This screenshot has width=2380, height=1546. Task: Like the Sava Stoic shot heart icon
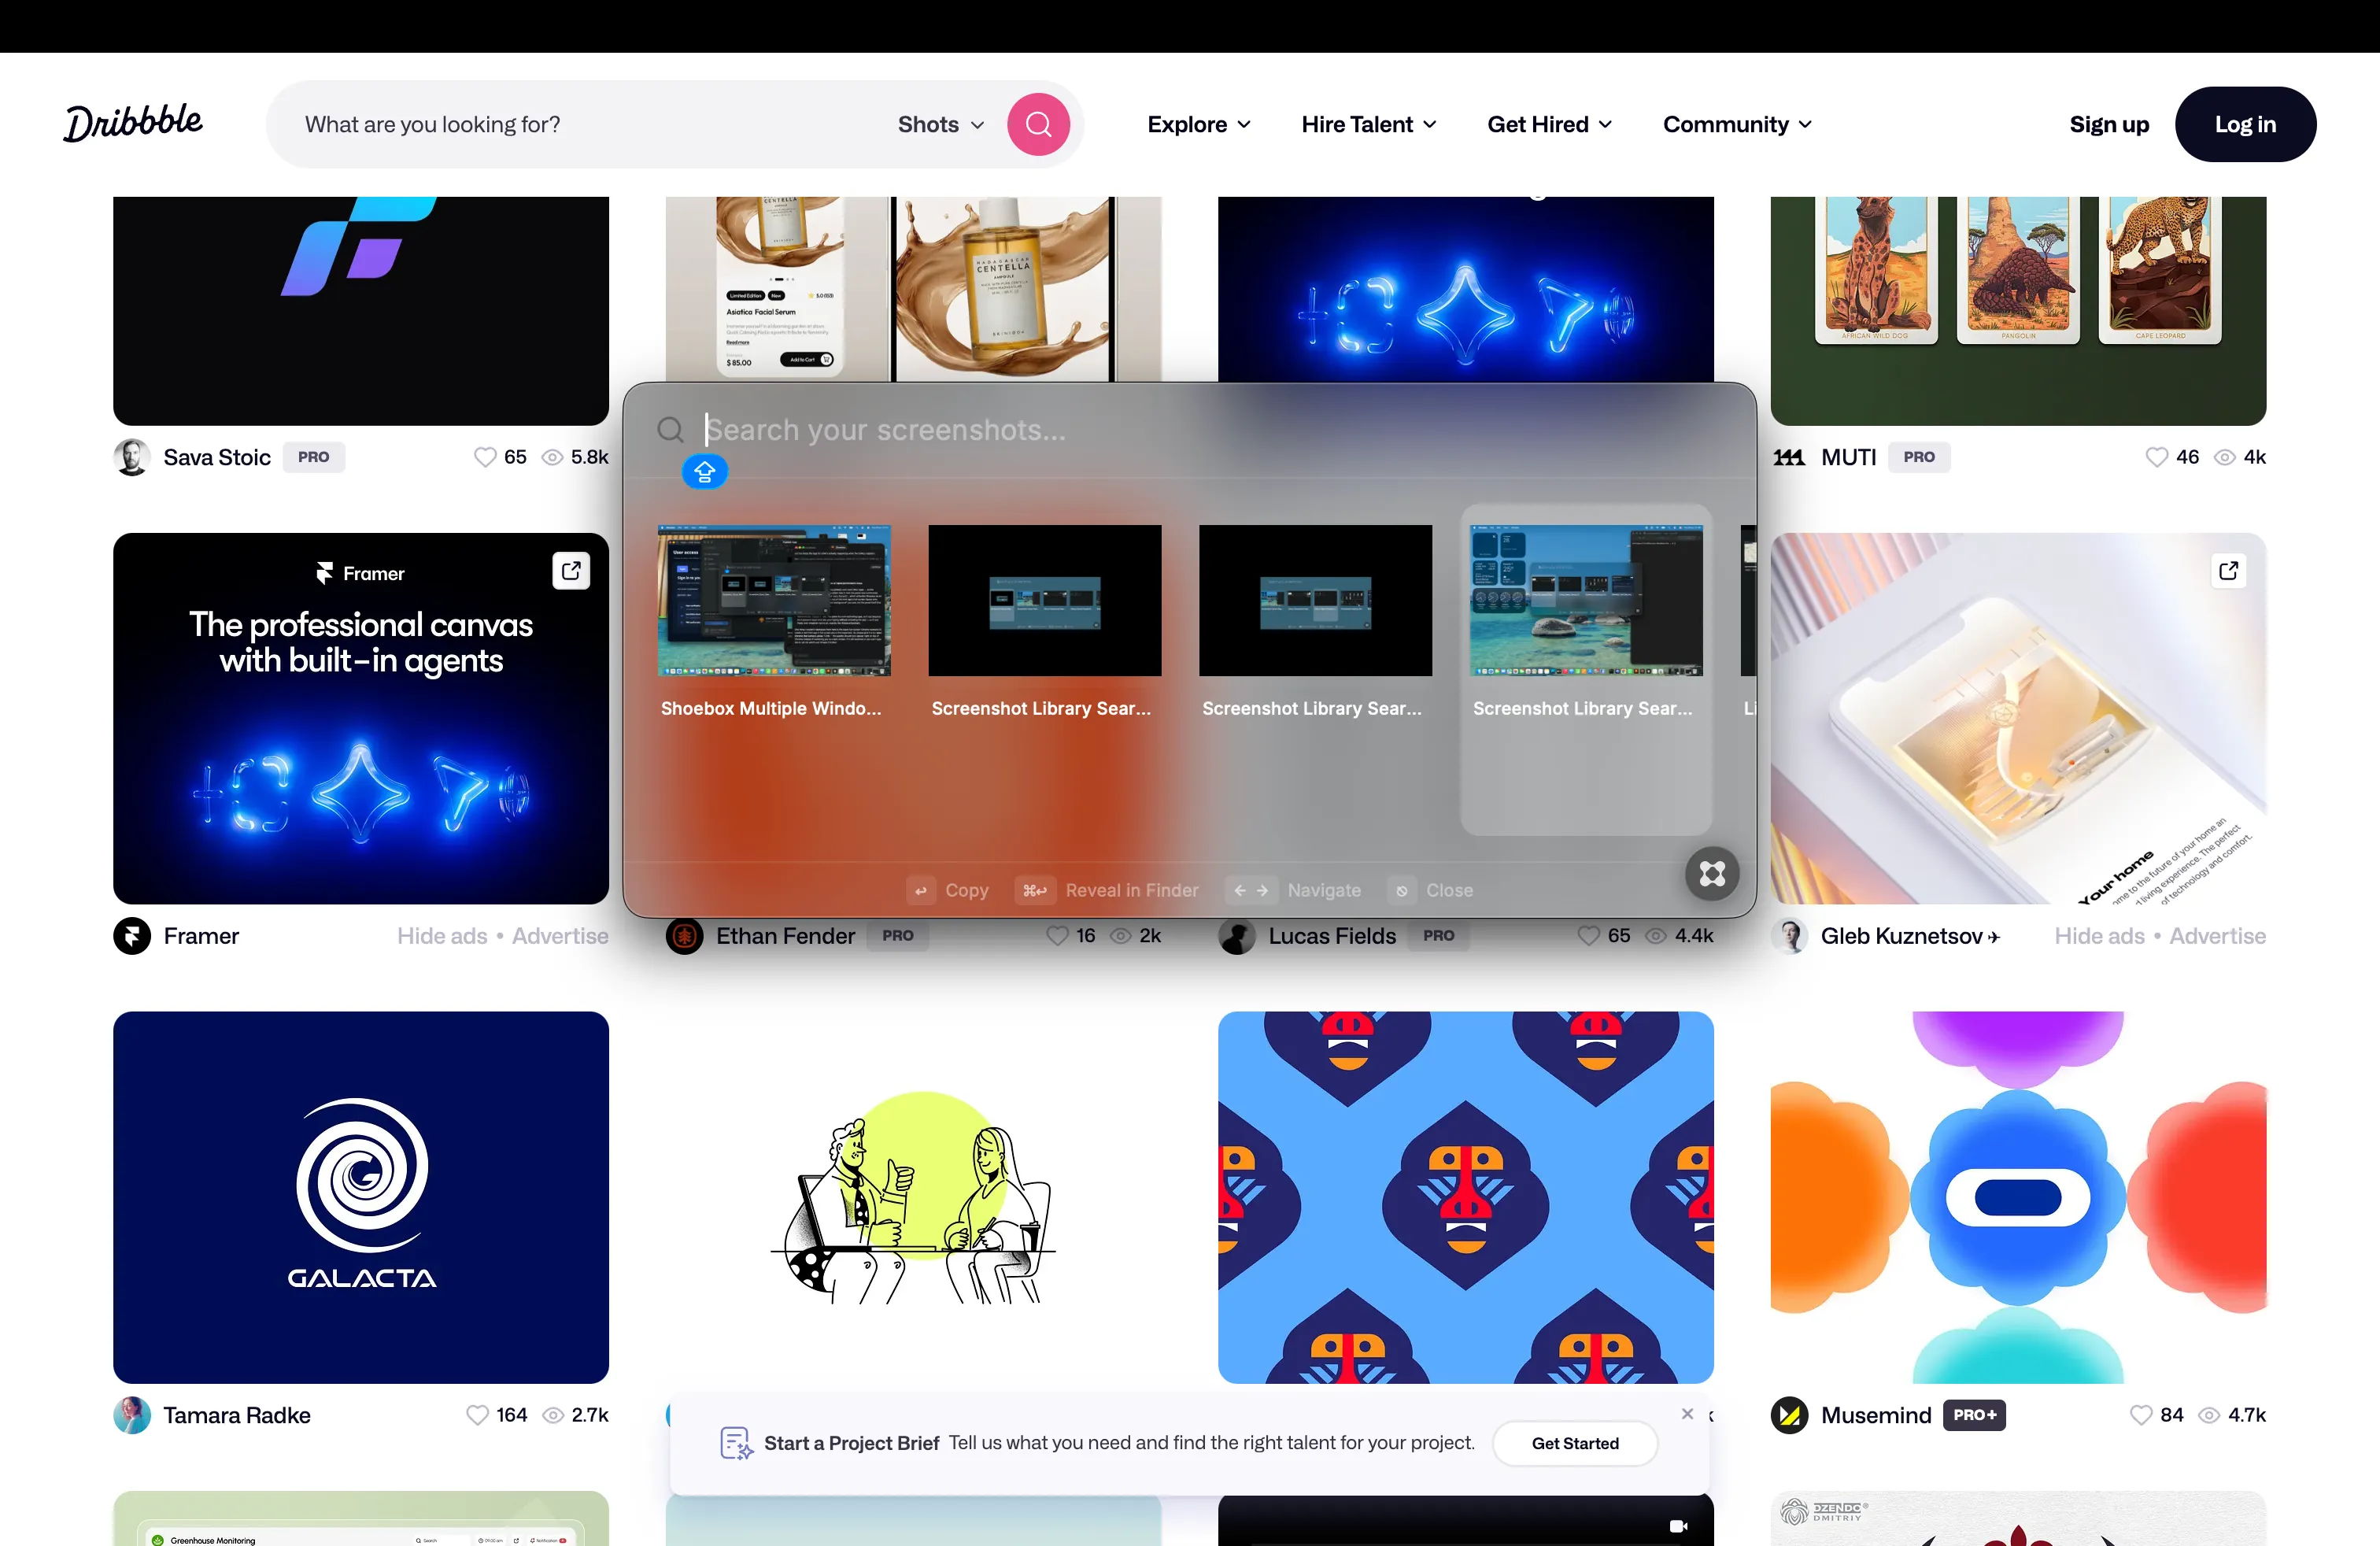coord(485,457)
